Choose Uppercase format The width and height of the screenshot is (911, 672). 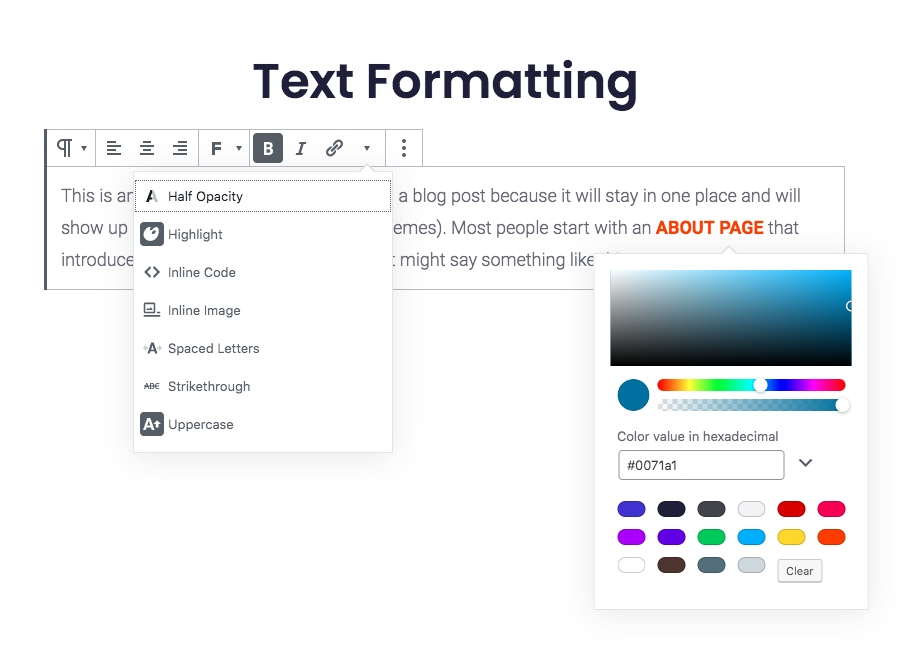click(x=263, y=425)
